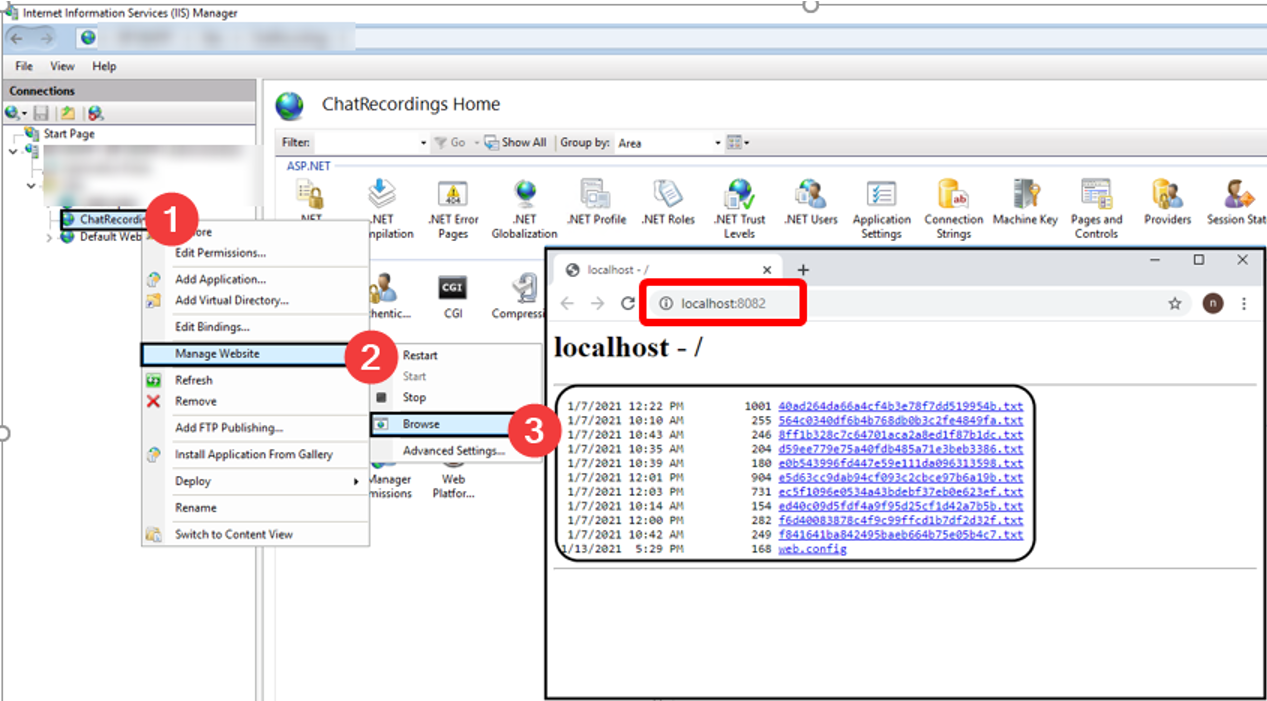Click the browser Back arrow

click(x=567, y=303)
